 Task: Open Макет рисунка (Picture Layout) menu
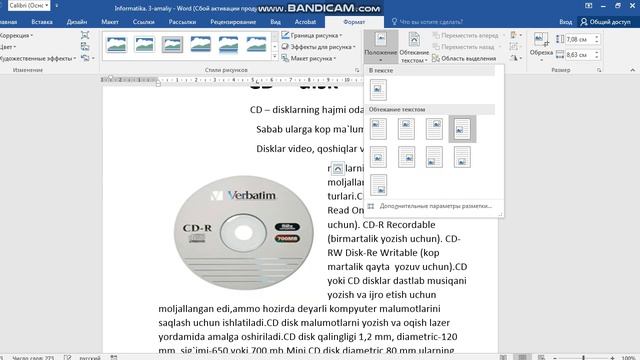point(309,58)
